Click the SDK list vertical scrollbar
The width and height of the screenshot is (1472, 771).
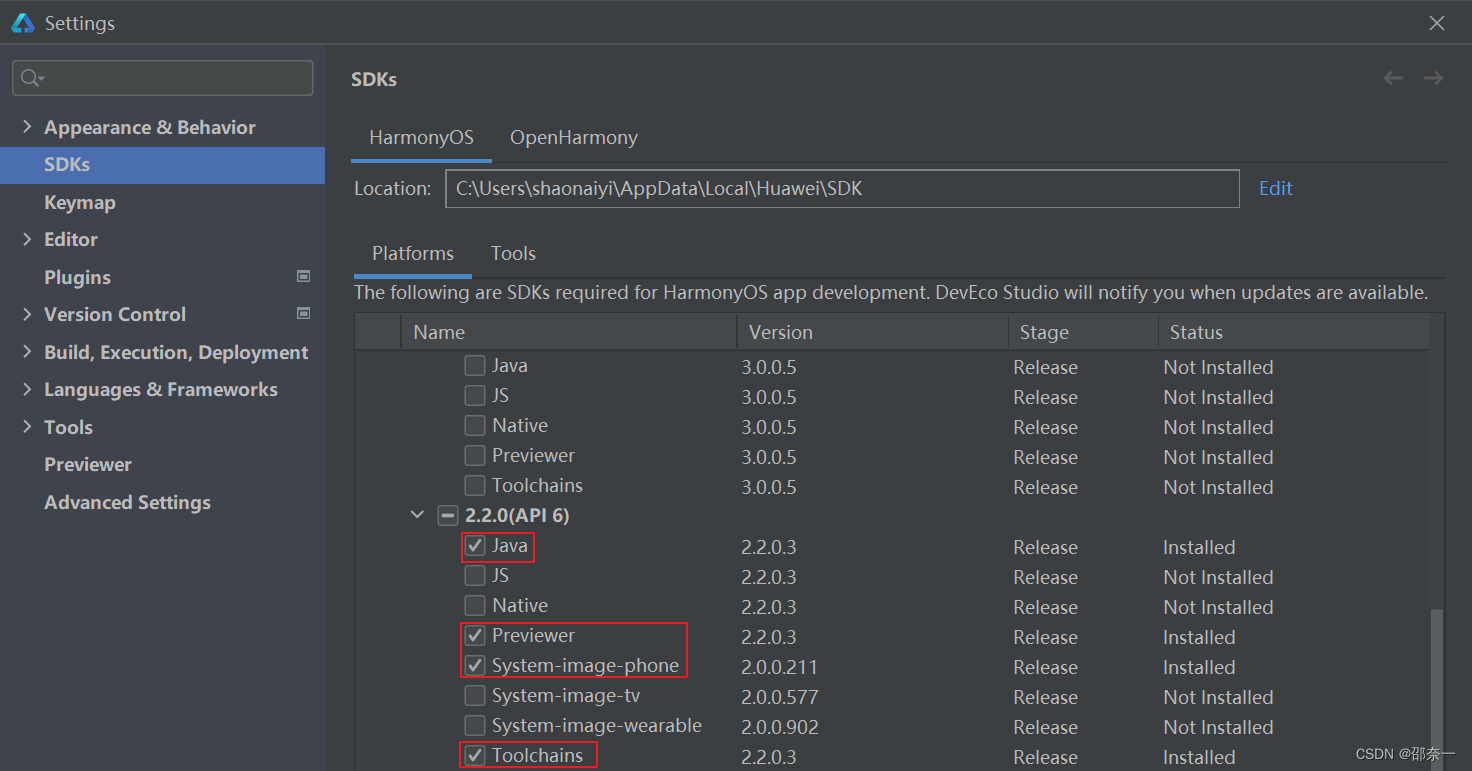click(x=1437, y=689)
